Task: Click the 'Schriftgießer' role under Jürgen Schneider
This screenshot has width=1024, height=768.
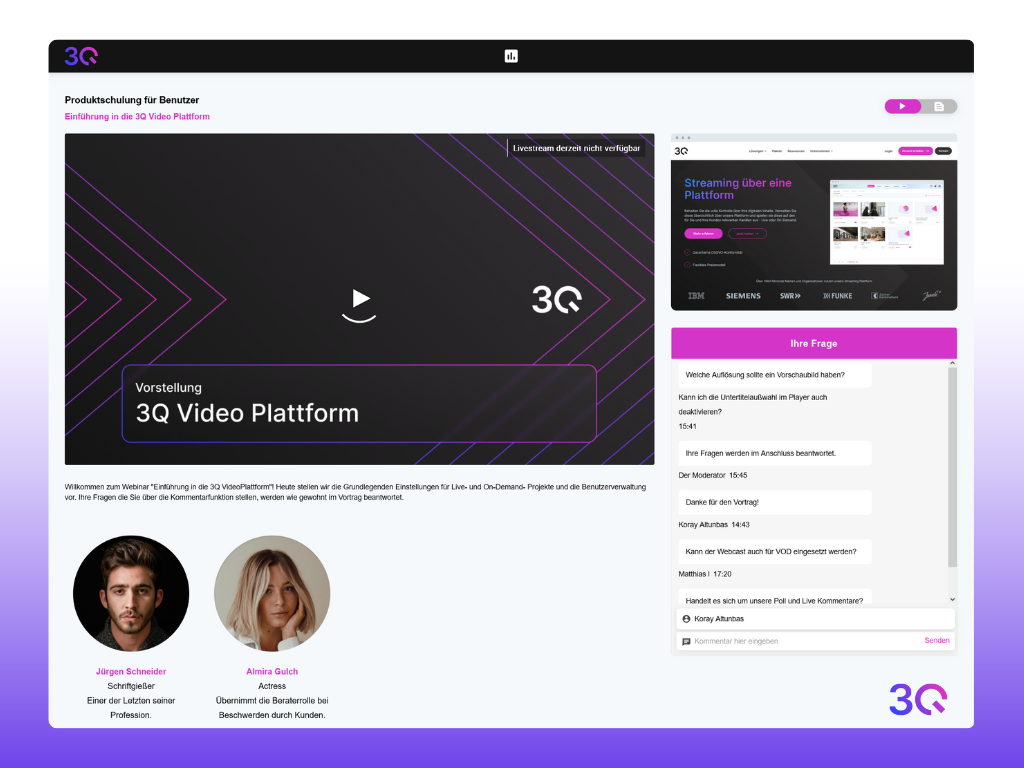Action: tap(131, 686)
